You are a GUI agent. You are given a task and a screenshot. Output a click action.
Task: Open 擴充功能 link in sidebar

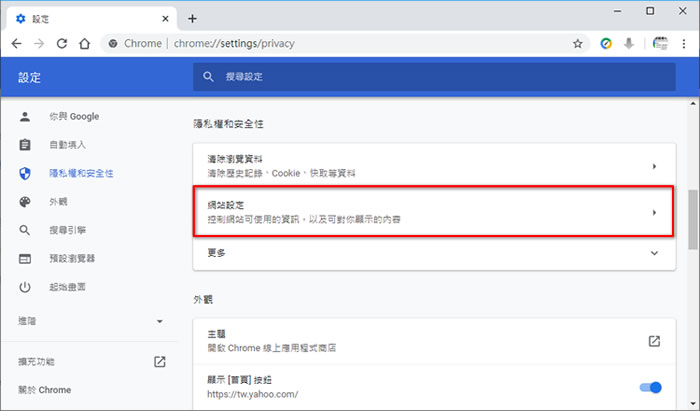(x=36, y=361)
